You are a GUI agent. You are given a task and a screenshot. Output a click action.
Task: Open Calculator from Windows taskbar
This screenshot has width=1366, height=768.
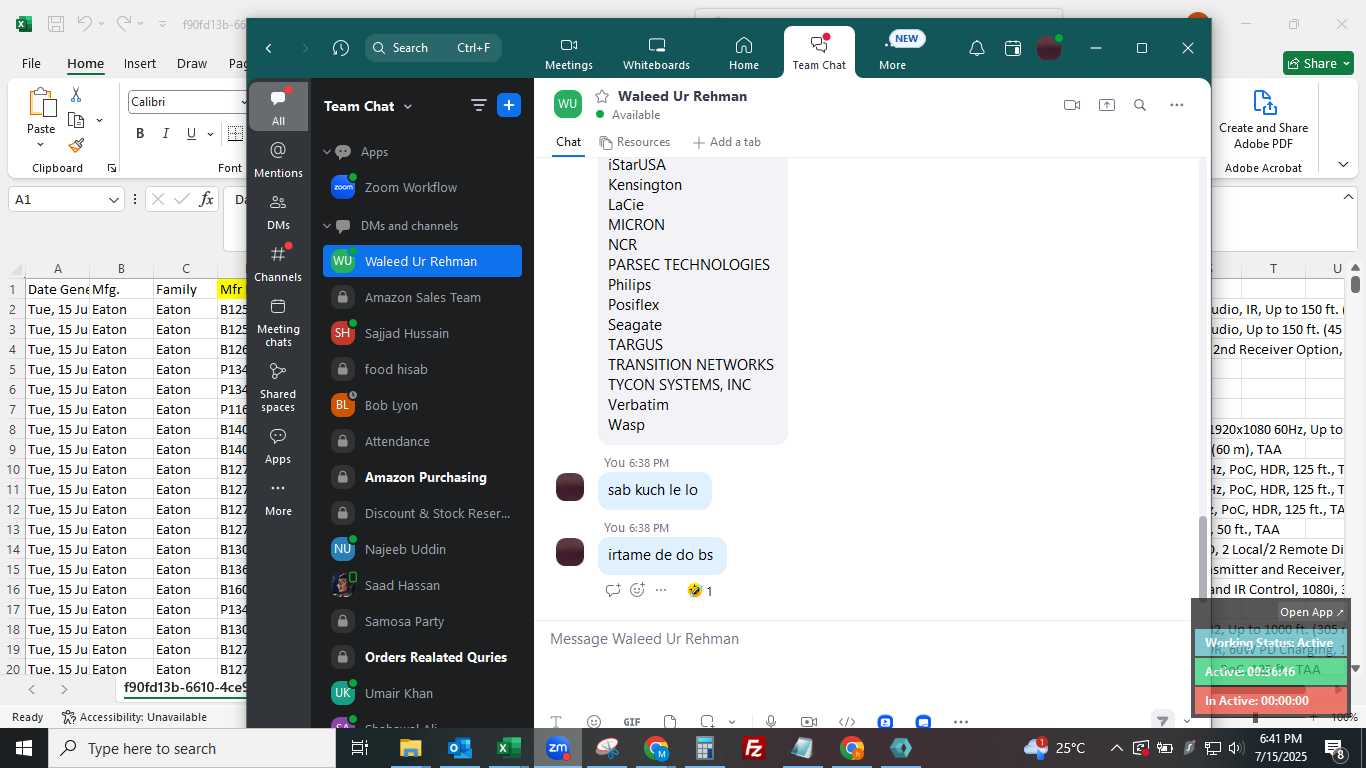705,748
